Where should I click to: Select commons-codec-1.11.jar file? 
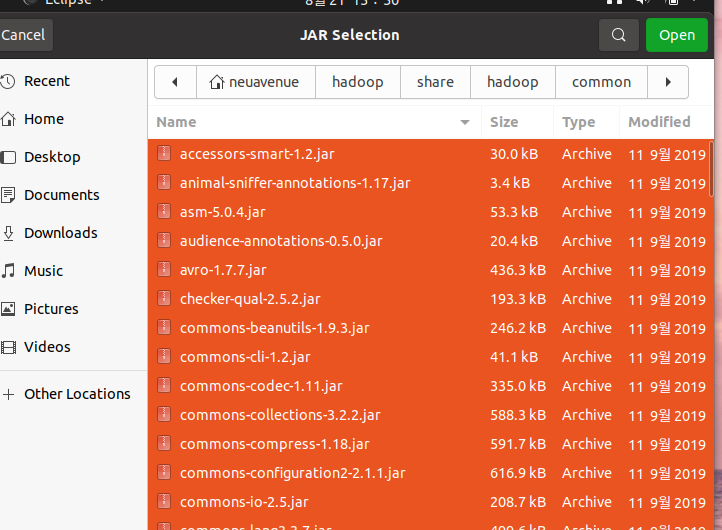[x=431, y=386]
